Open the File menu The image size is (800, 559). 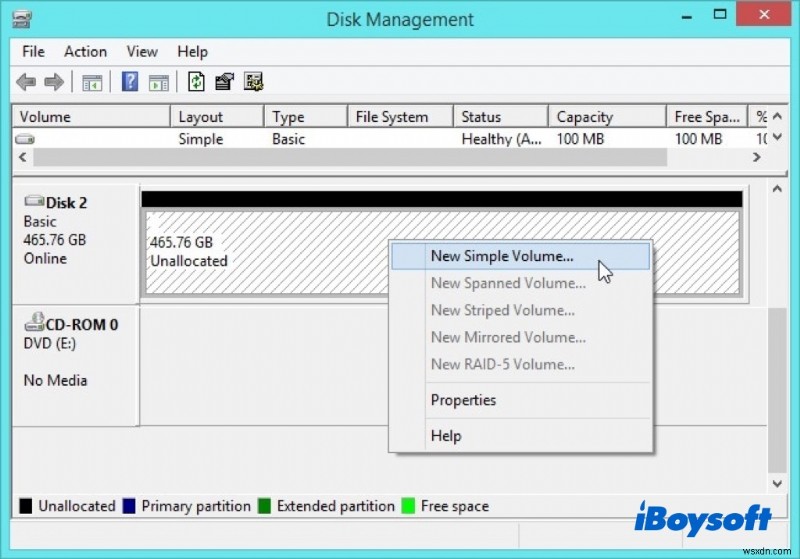pos(33,52)
